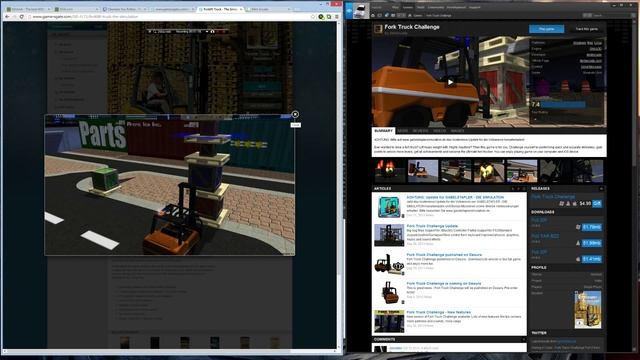Play the Fork Truck Challenge video

(450, 82)
